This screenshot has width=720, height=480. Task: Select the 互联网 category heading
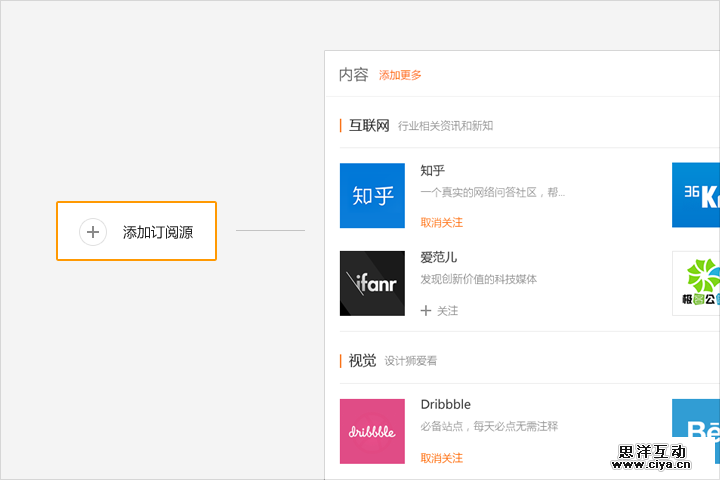point(369,125)
